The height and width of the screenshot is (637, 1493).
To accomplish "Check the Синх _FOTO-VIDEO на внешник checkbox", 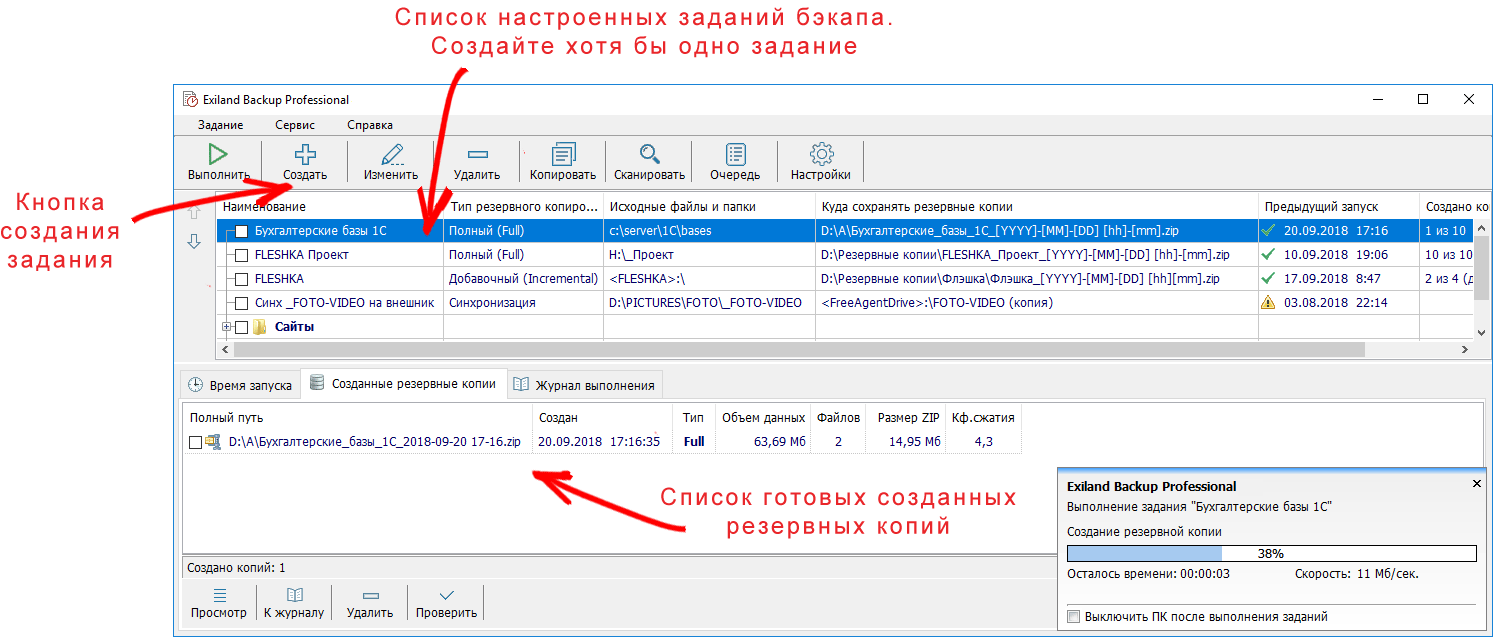I will [241, 303].
